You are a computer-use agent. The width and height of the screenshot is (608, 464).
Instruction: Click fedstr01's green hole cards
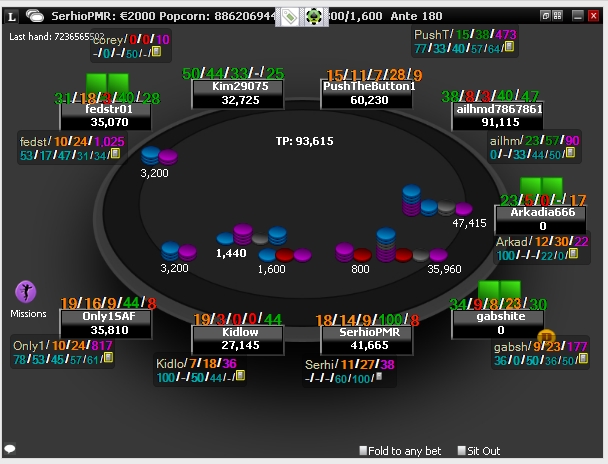[x=107, y=83]
